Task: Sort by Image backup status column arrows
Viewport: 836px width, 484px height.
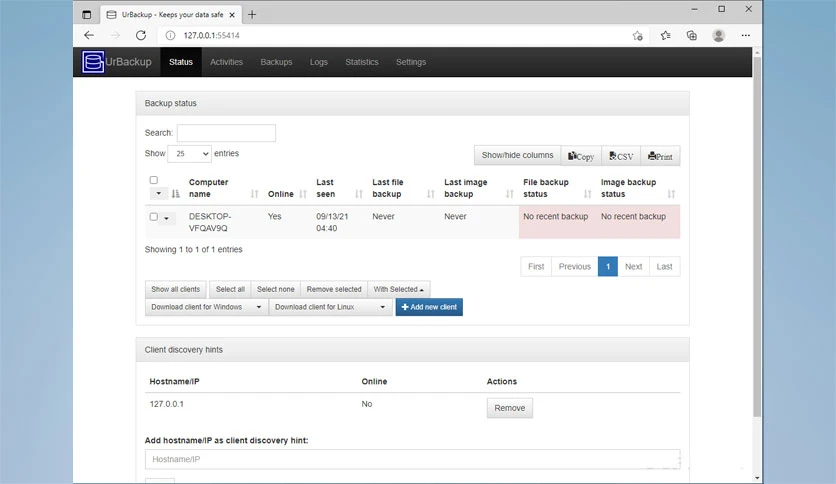Action: tap(671, 194)
